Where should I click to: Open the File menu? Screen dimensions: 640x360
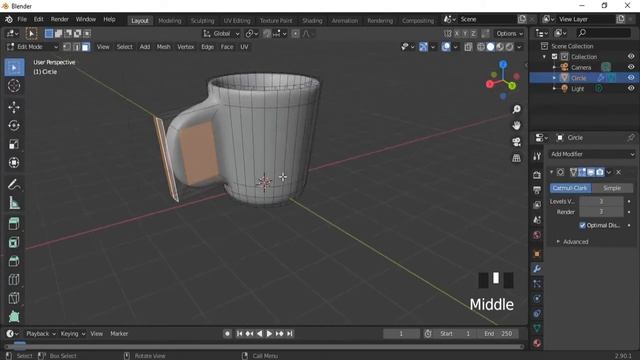(x=22, y=19)
